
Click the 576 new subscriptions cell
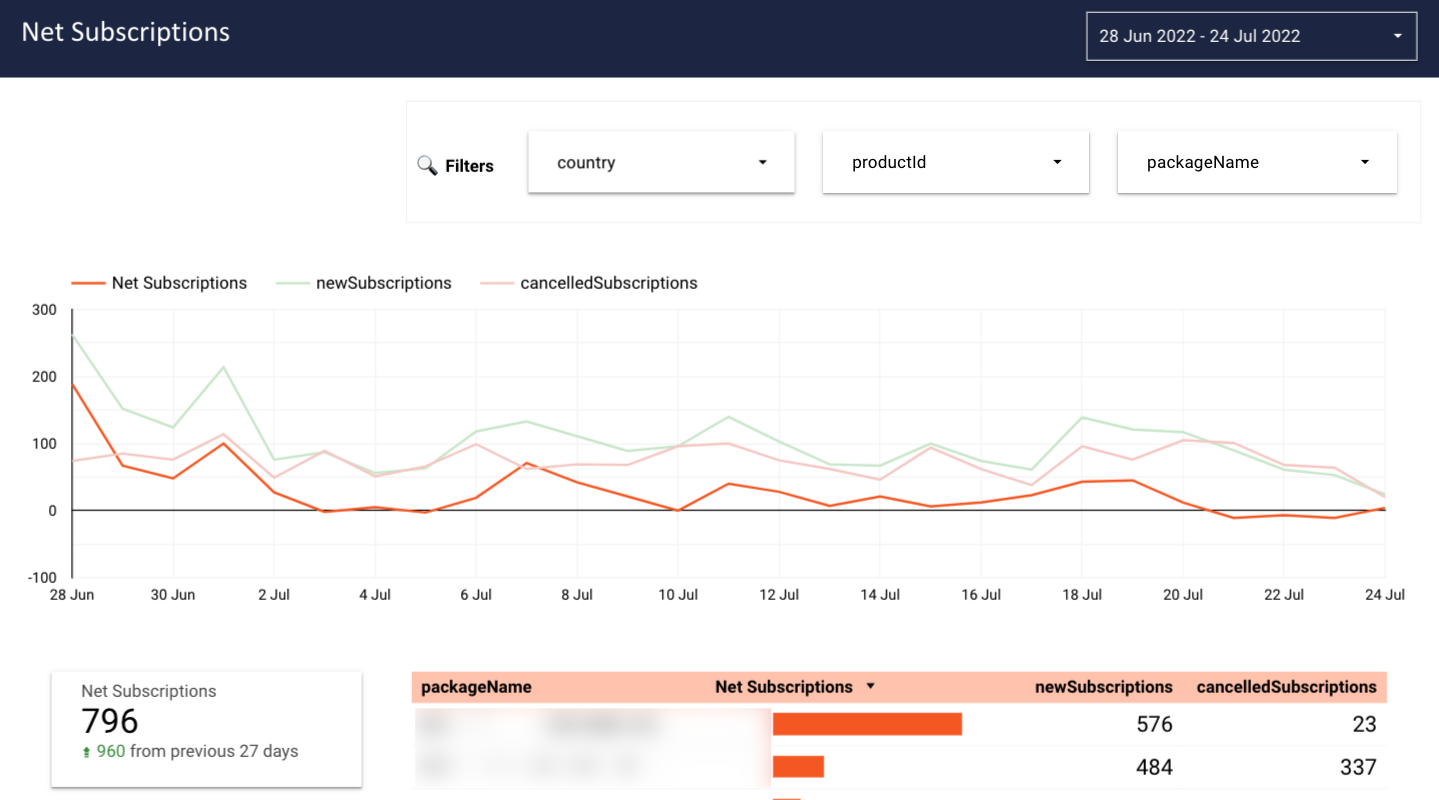(1154, 724)
